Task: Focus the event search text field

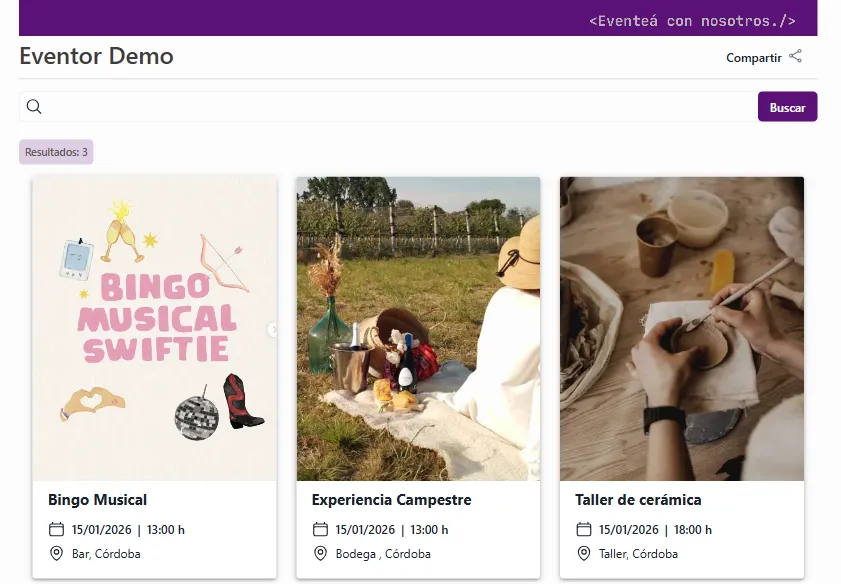Action: click(400, 107)
